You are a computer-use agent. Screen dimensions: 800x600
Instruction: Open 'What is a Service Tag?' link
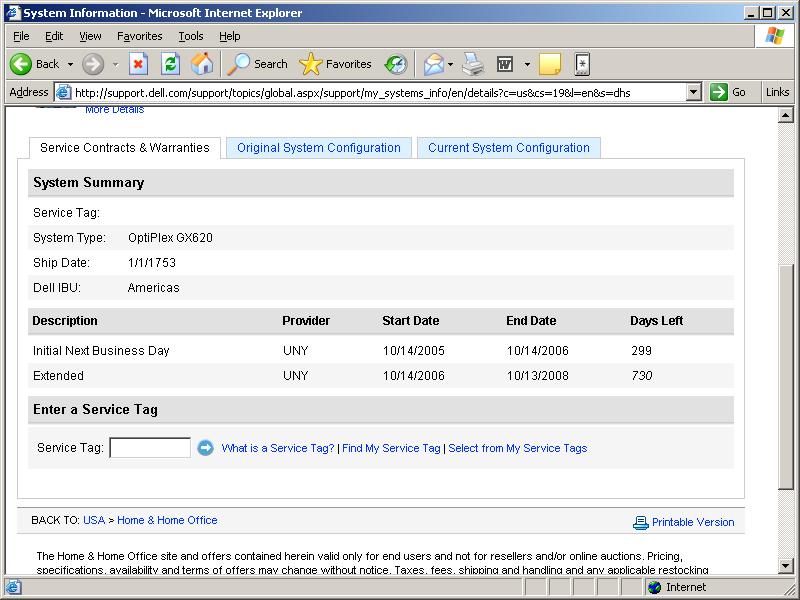coord(278,448)
